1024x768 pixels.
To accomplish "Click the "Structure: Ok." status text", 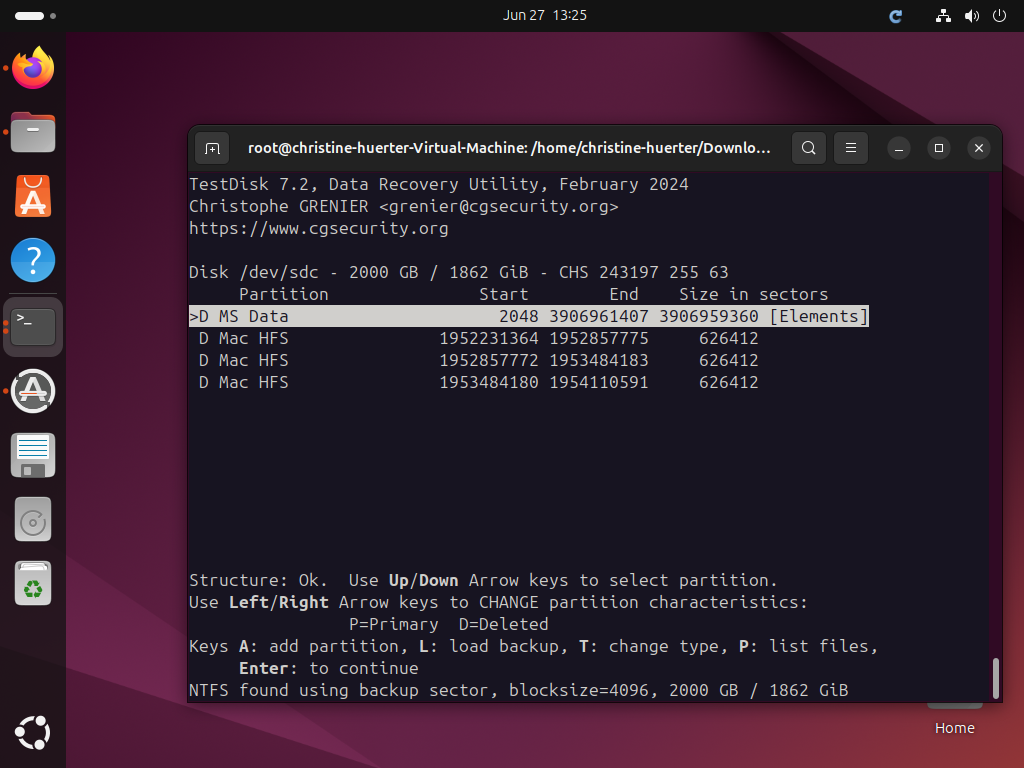I will tap(258, 580).
